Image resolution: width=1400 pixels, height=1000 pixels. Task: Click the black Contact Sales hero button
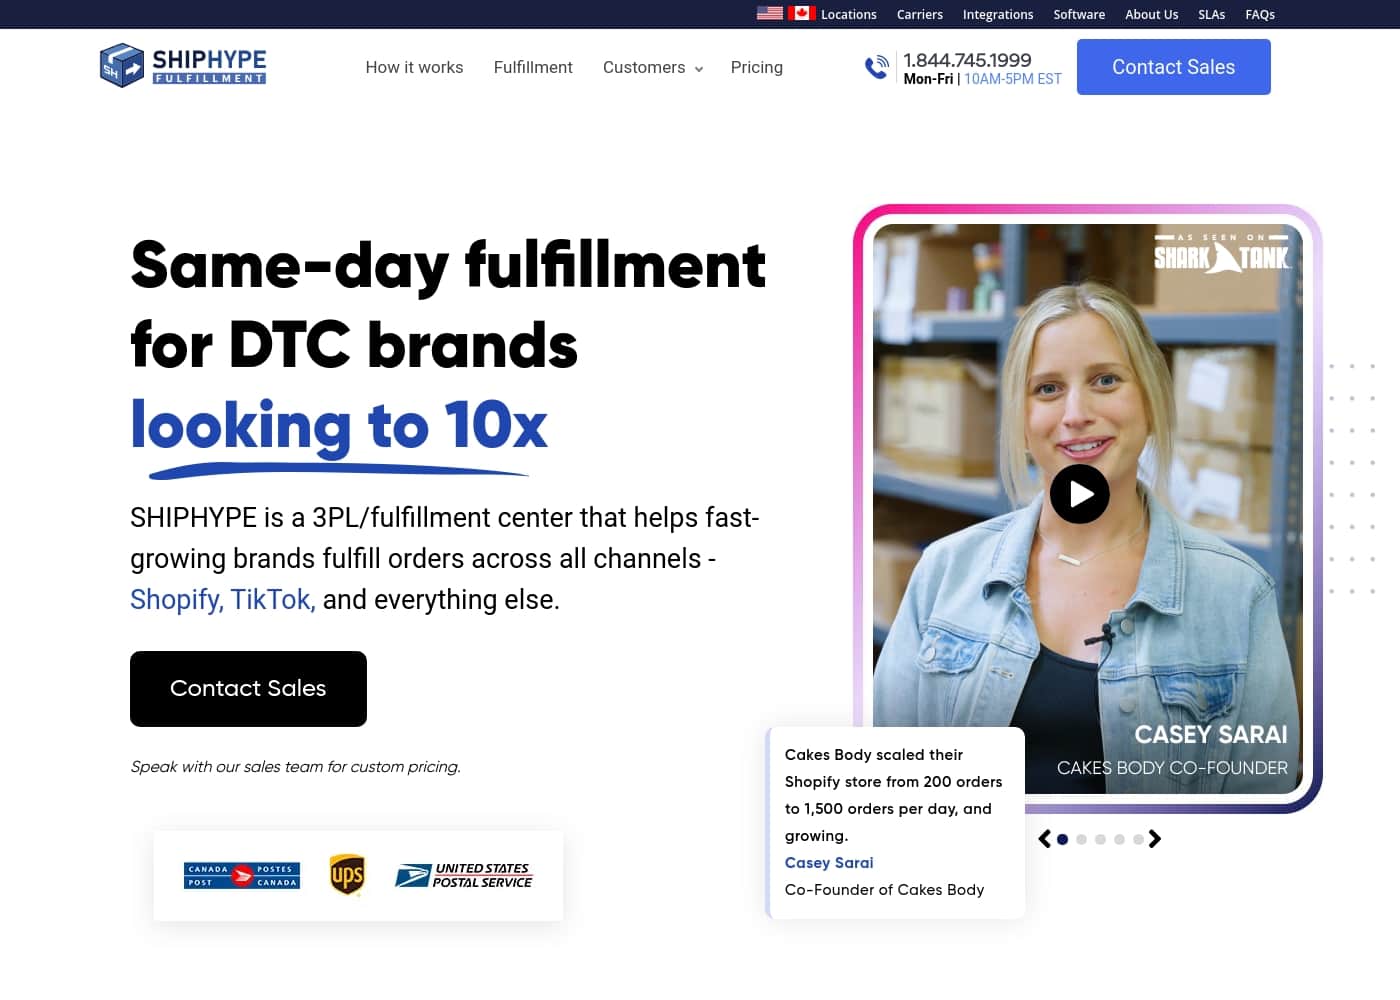click(x=248, y=689)
